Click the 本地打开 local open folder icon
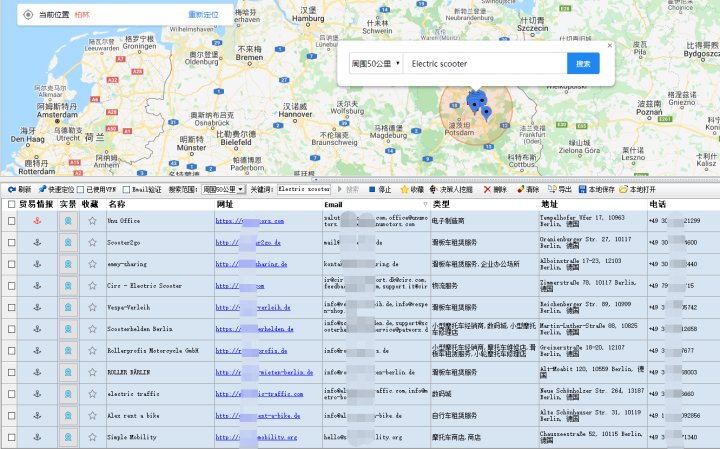720x449 pixels. click(x=624, y=190)
